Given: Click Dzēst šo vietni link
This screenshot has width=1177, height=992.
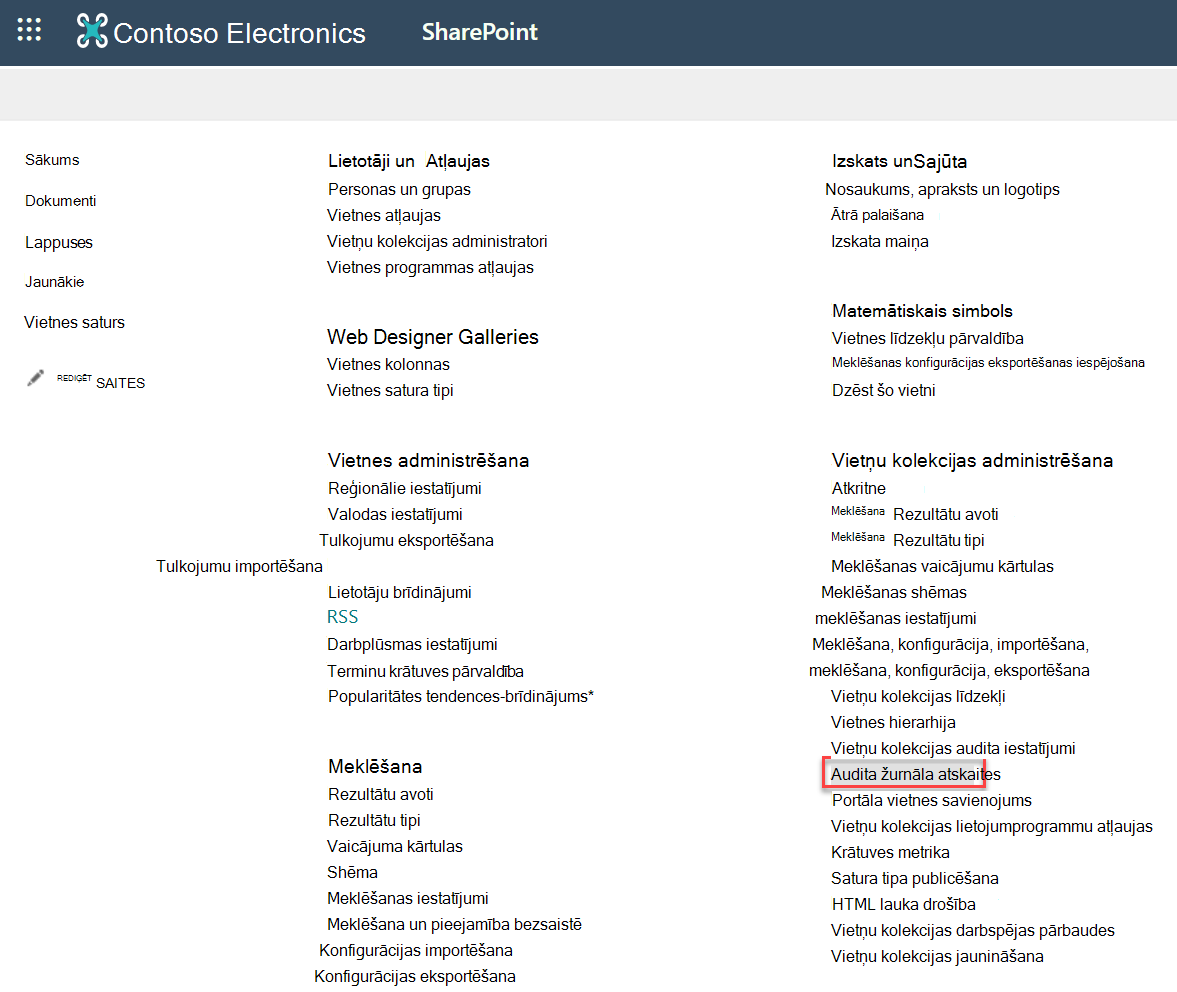Looking at the screenshot, I should point(884,390).
